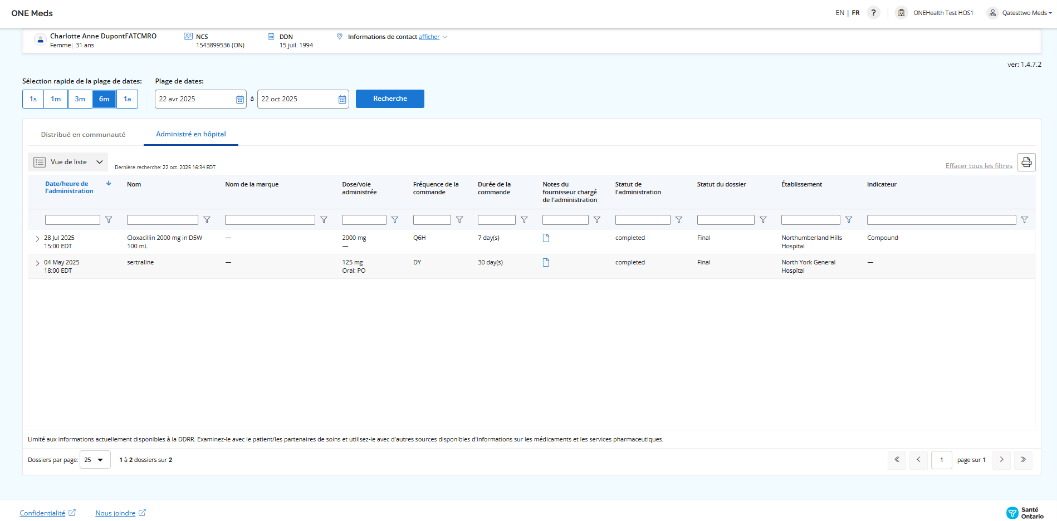The height and width of the screenshot is (521, 1057).
Task: Click the help question mark icon
Action: click(873, 13)
